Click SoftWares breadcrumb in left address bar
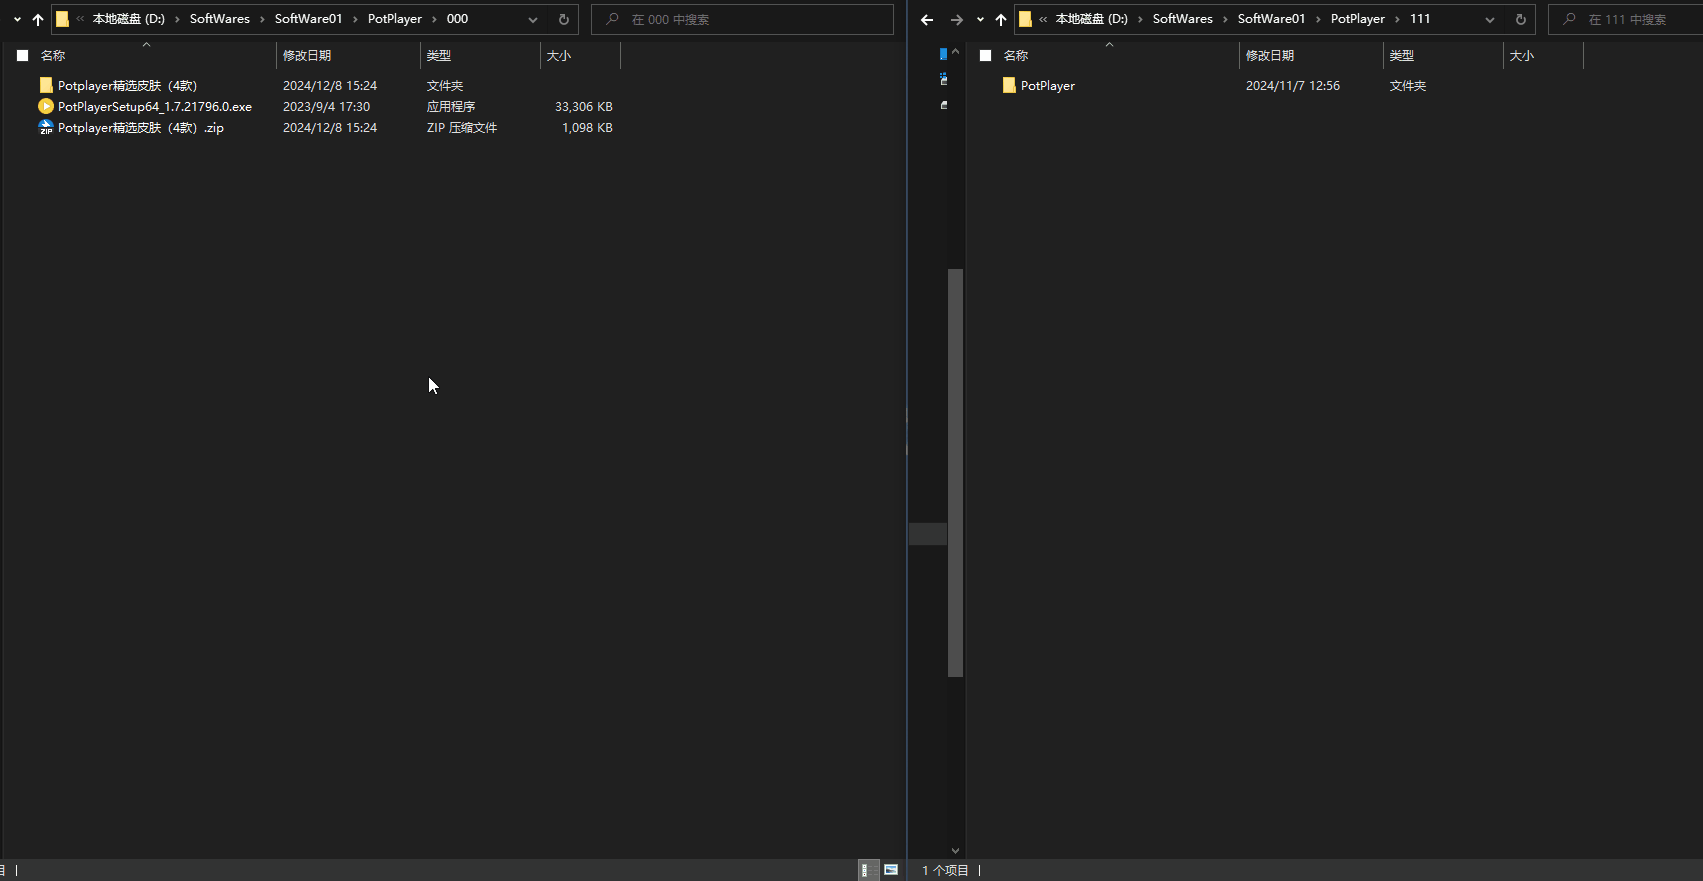 tap(220, 19)
